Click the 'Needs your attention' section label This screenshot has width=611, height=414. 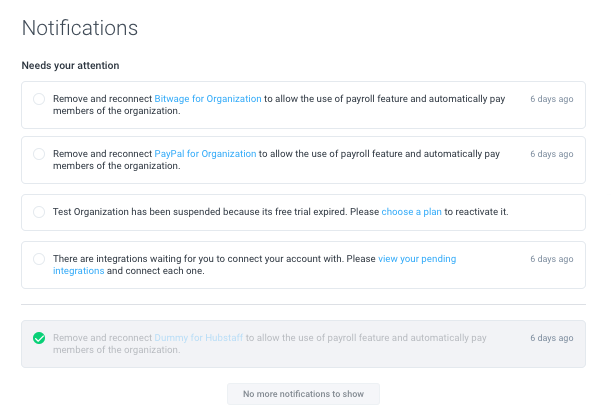pos(71,65)
